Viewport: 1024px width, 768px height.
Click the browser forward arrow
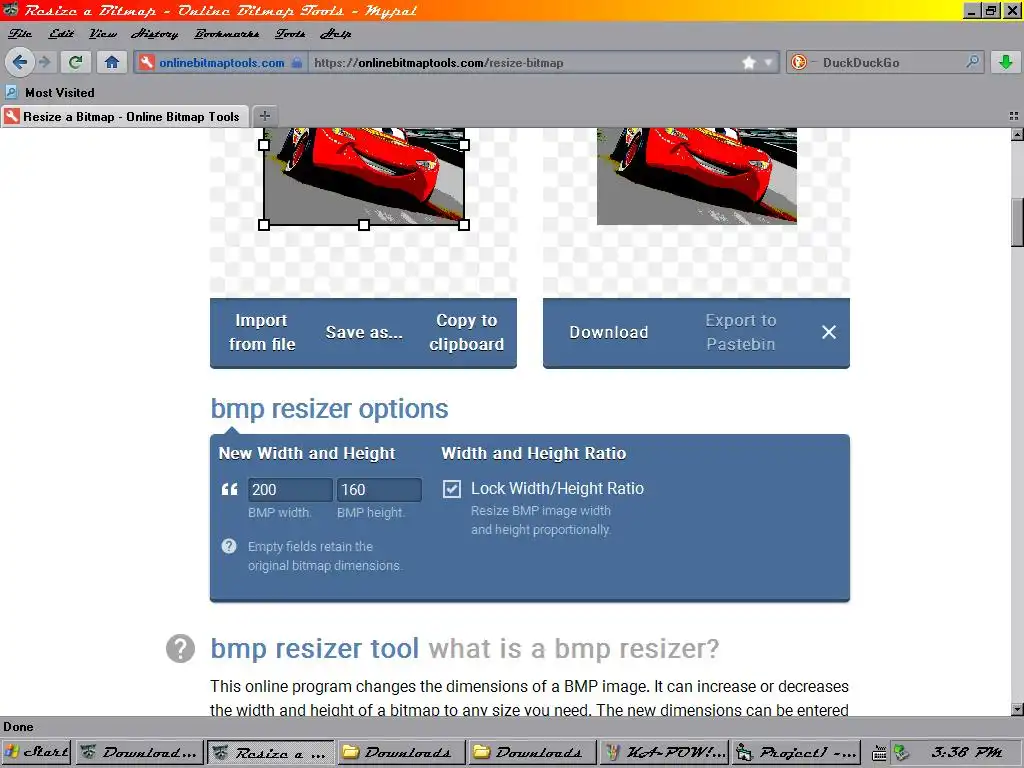coord(44,62)
